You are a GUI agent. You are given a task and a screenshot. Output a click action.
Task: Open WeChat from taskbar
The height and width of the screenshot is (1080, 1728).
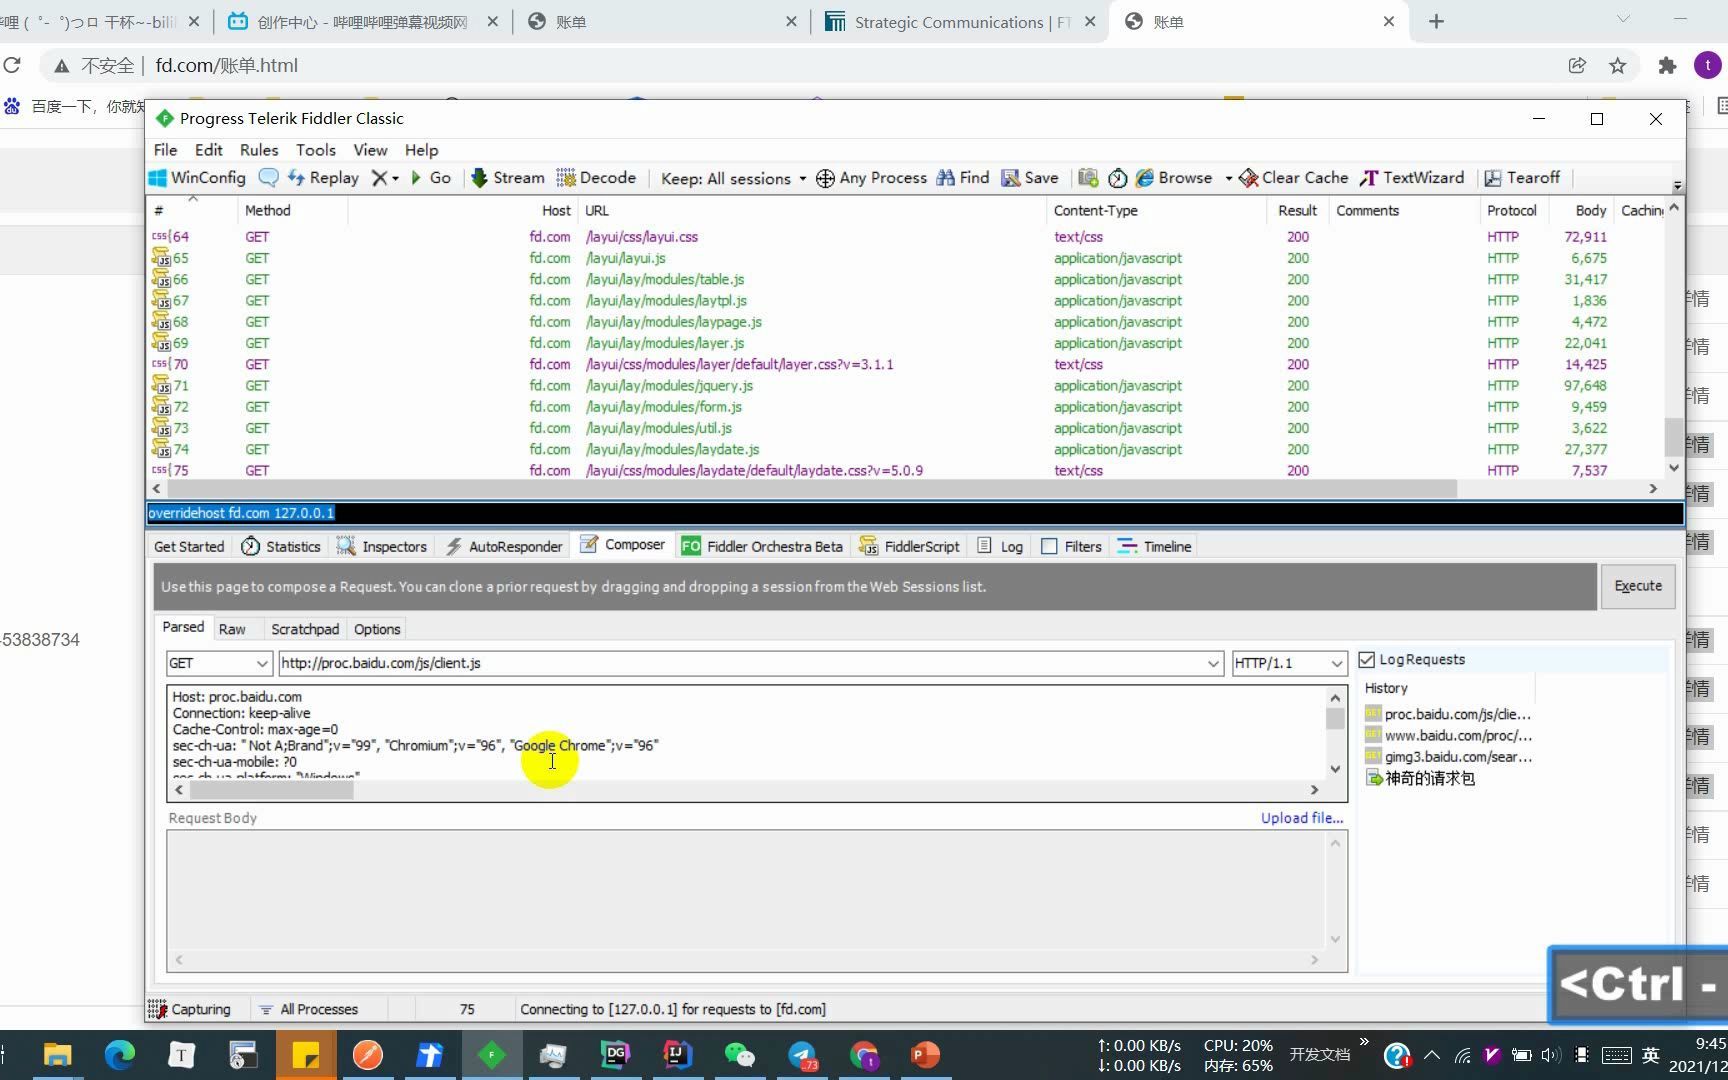[739, 1055]
